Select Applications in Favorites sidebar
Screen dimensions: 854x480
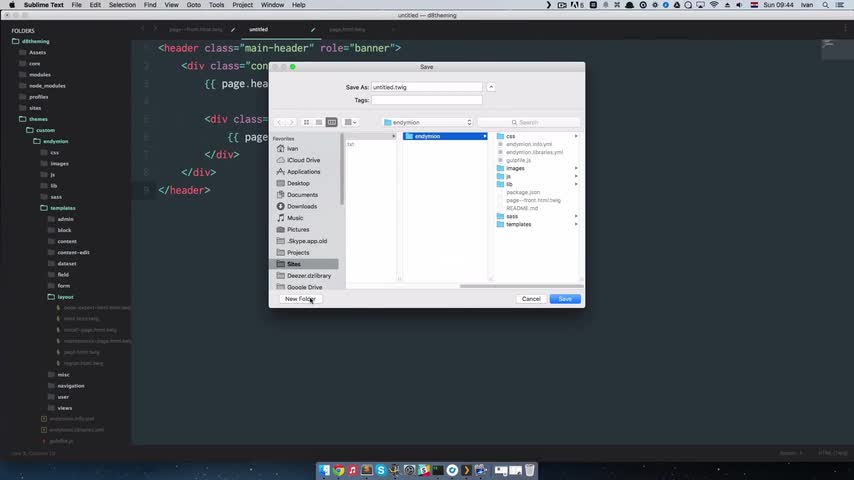coord(305,172)
